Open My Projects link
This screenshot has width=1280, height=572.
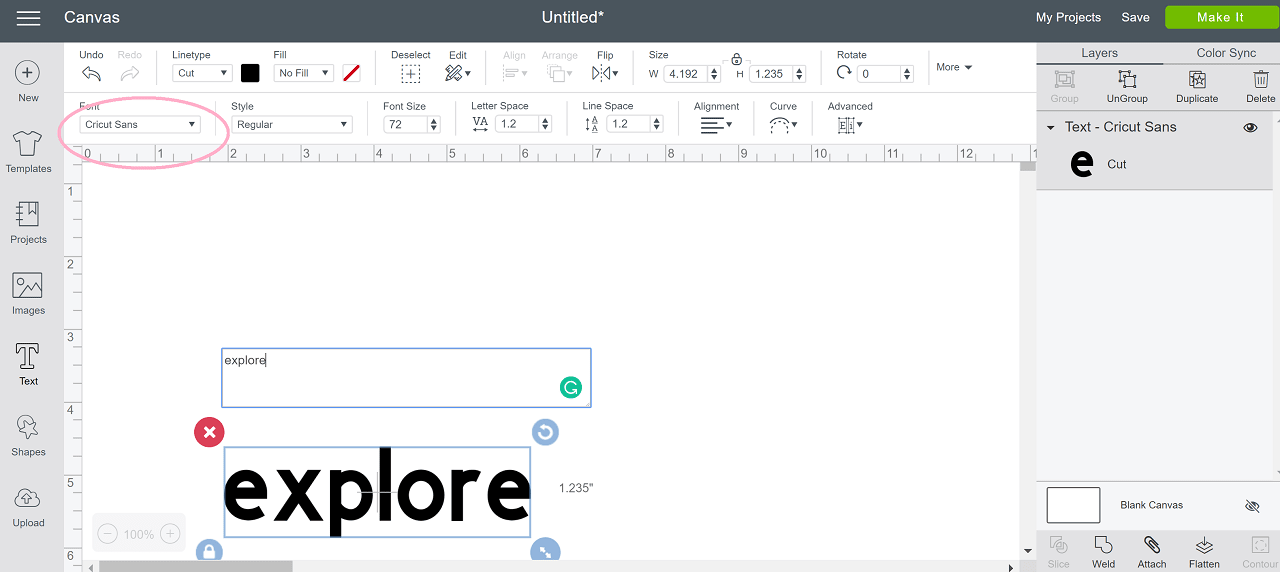point(1068,17)
